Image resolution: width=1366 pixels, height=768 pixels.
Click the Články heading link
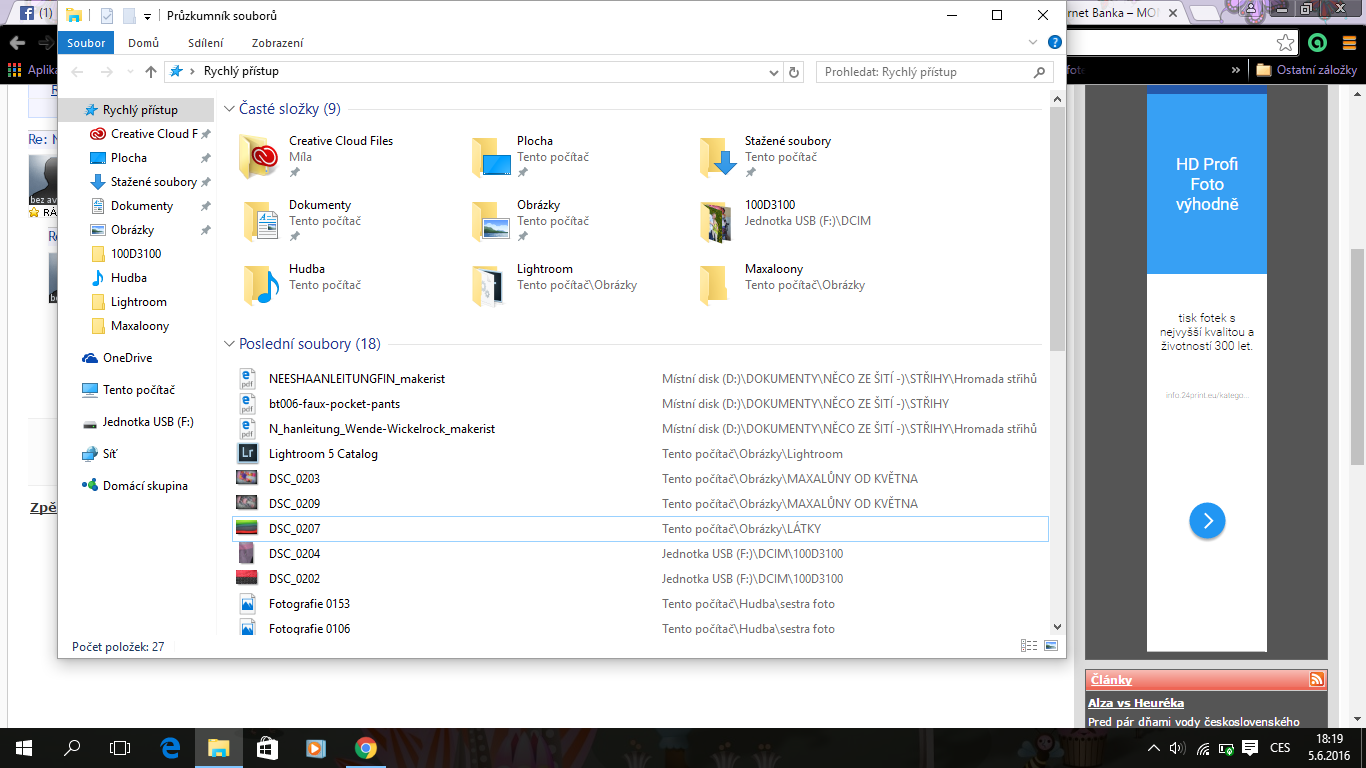pos(1111,680)
